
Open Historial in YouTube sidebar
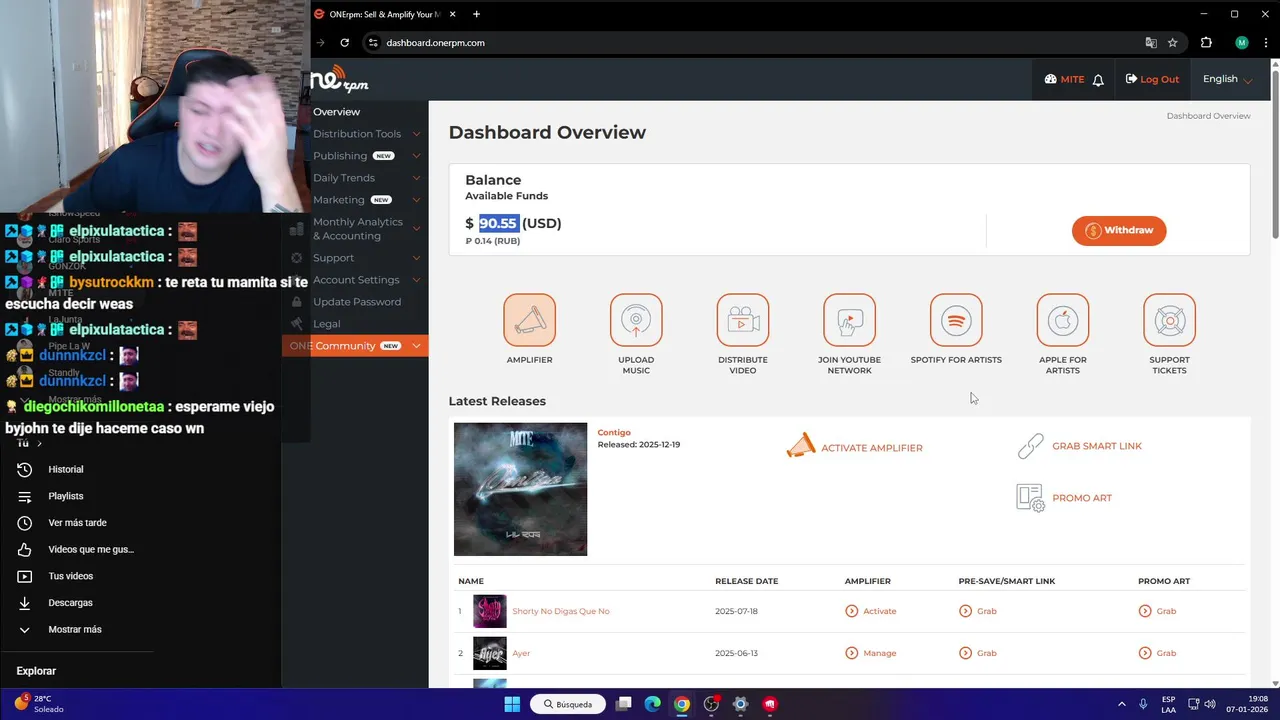66,469
